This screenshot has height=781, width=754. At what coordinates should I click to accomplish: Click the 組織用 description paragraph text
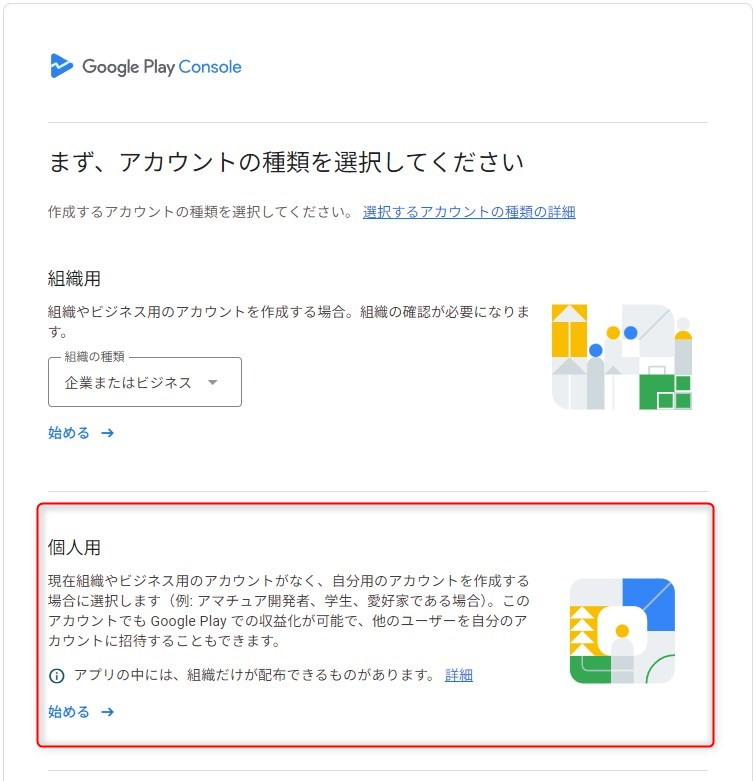[288, 321]
